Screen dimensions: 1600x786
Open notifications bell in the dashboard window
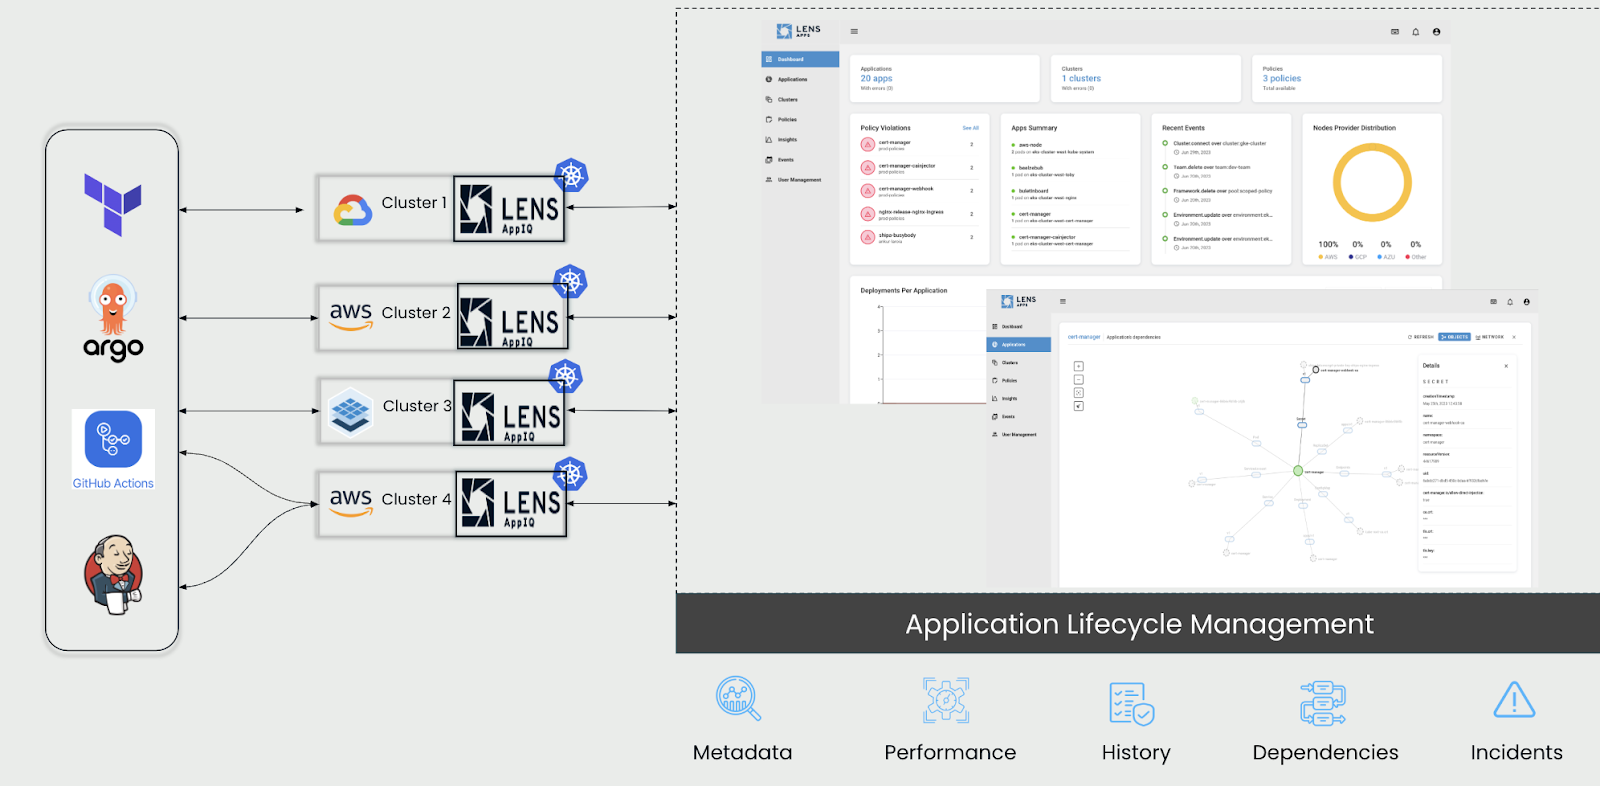[1416, 32]
